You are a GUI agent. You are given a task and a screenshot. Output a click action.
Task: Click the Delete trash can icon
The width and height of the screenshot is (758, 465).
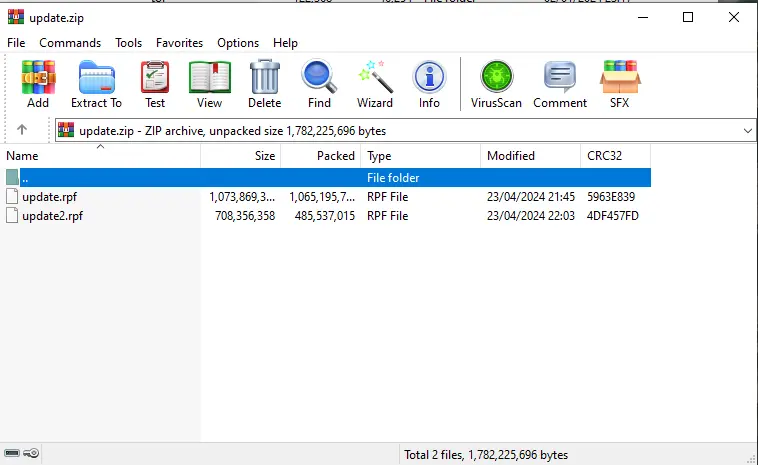264,76
